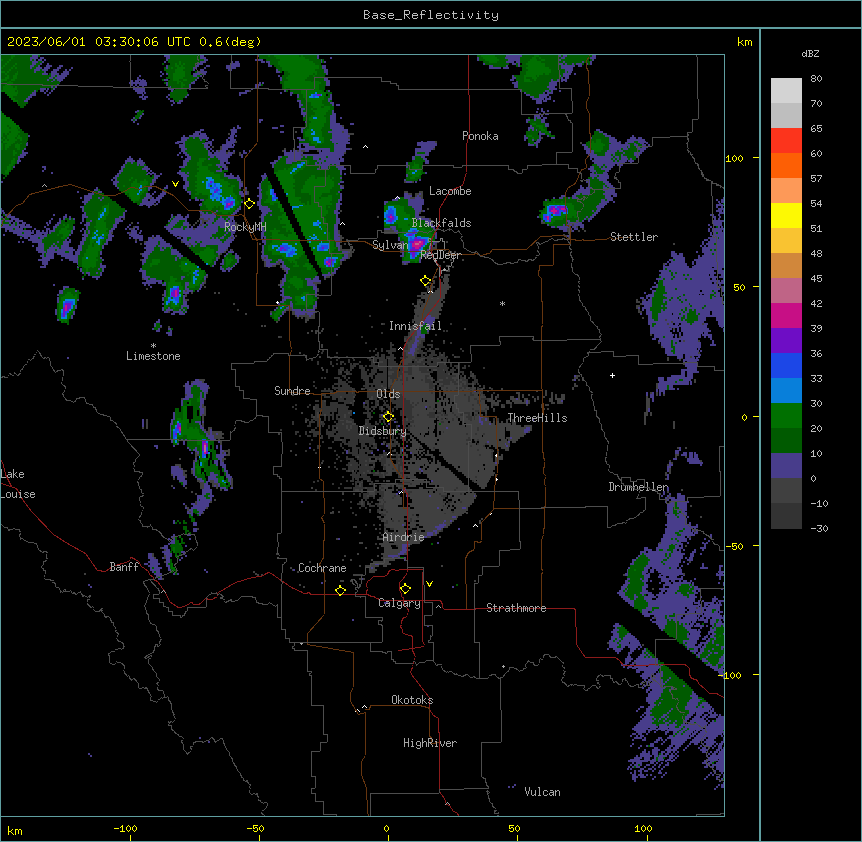
Task: Click the white plus marker northwest of Drumheller
Action: (x=612, y=375)
